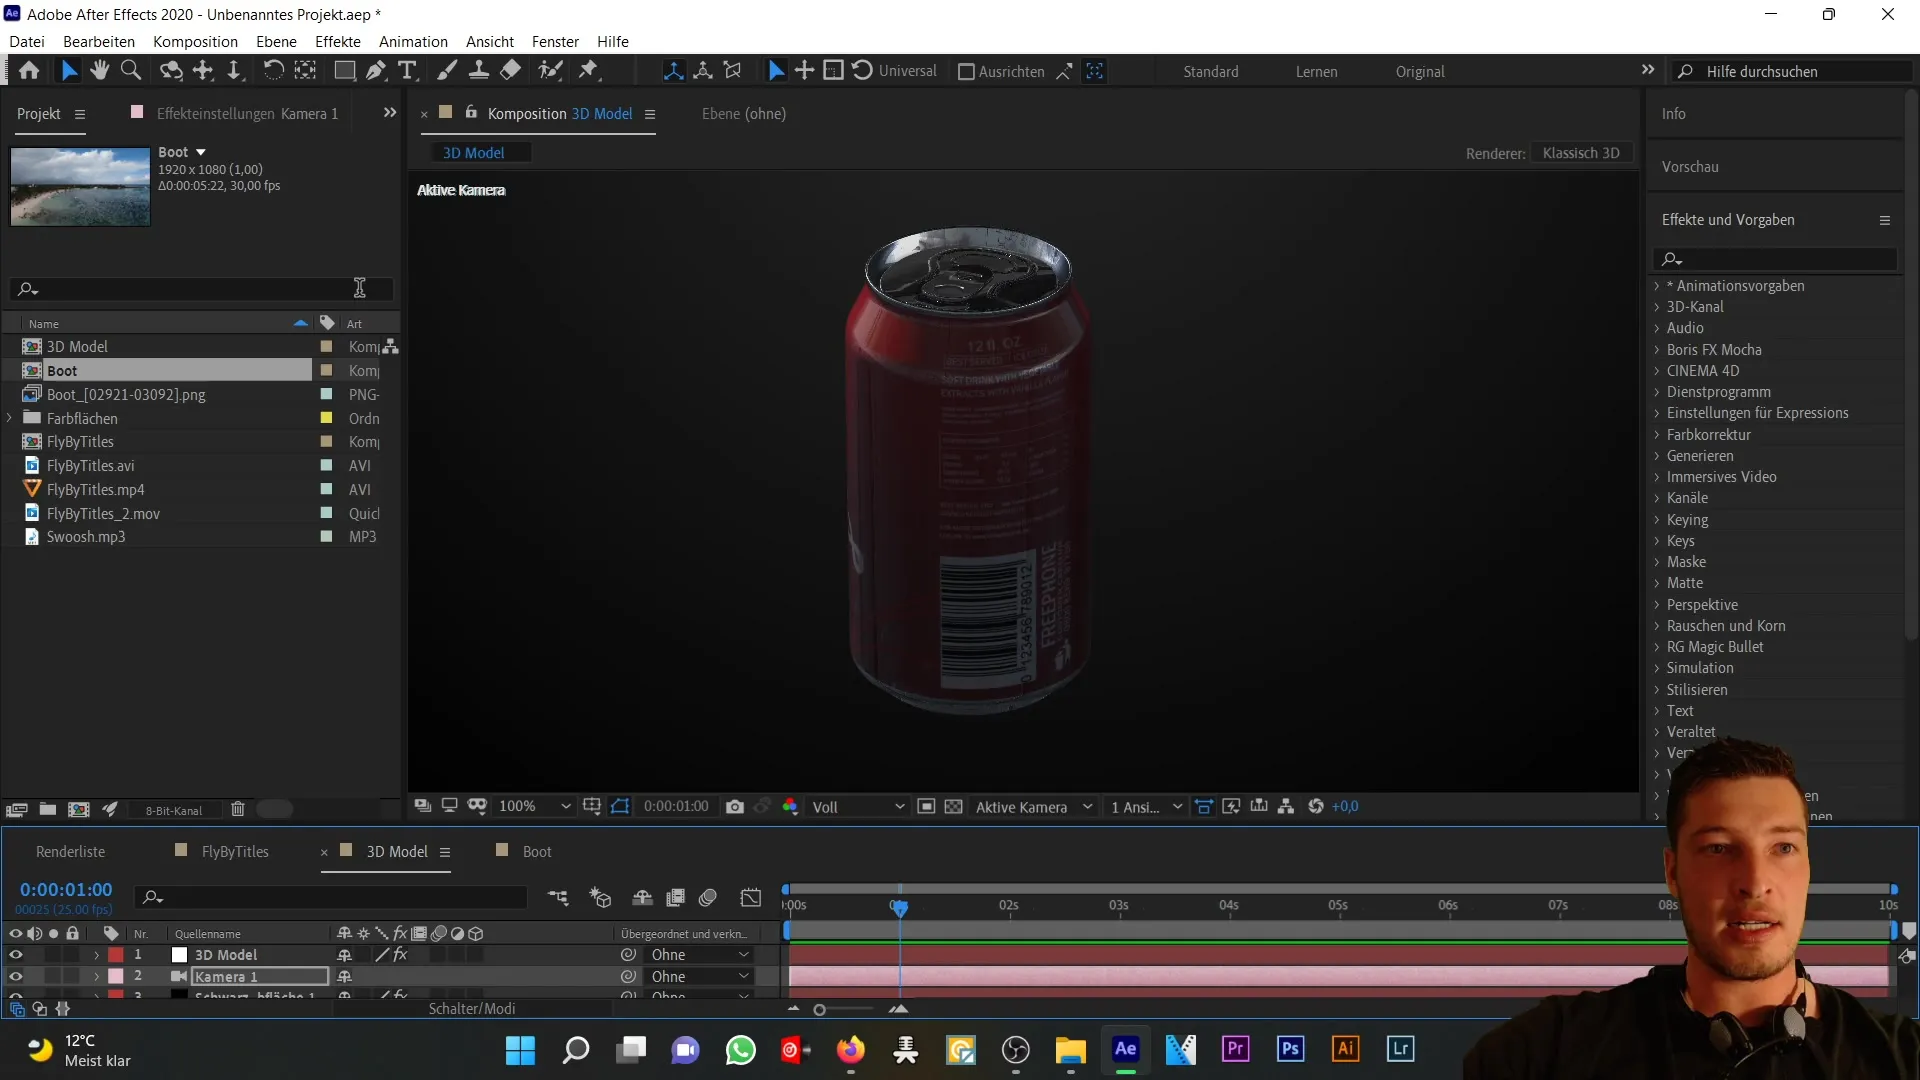This screenshot has width=1920, height=1080.
Task: Select the Standard workspace
Action: [x=1211, y=72]
